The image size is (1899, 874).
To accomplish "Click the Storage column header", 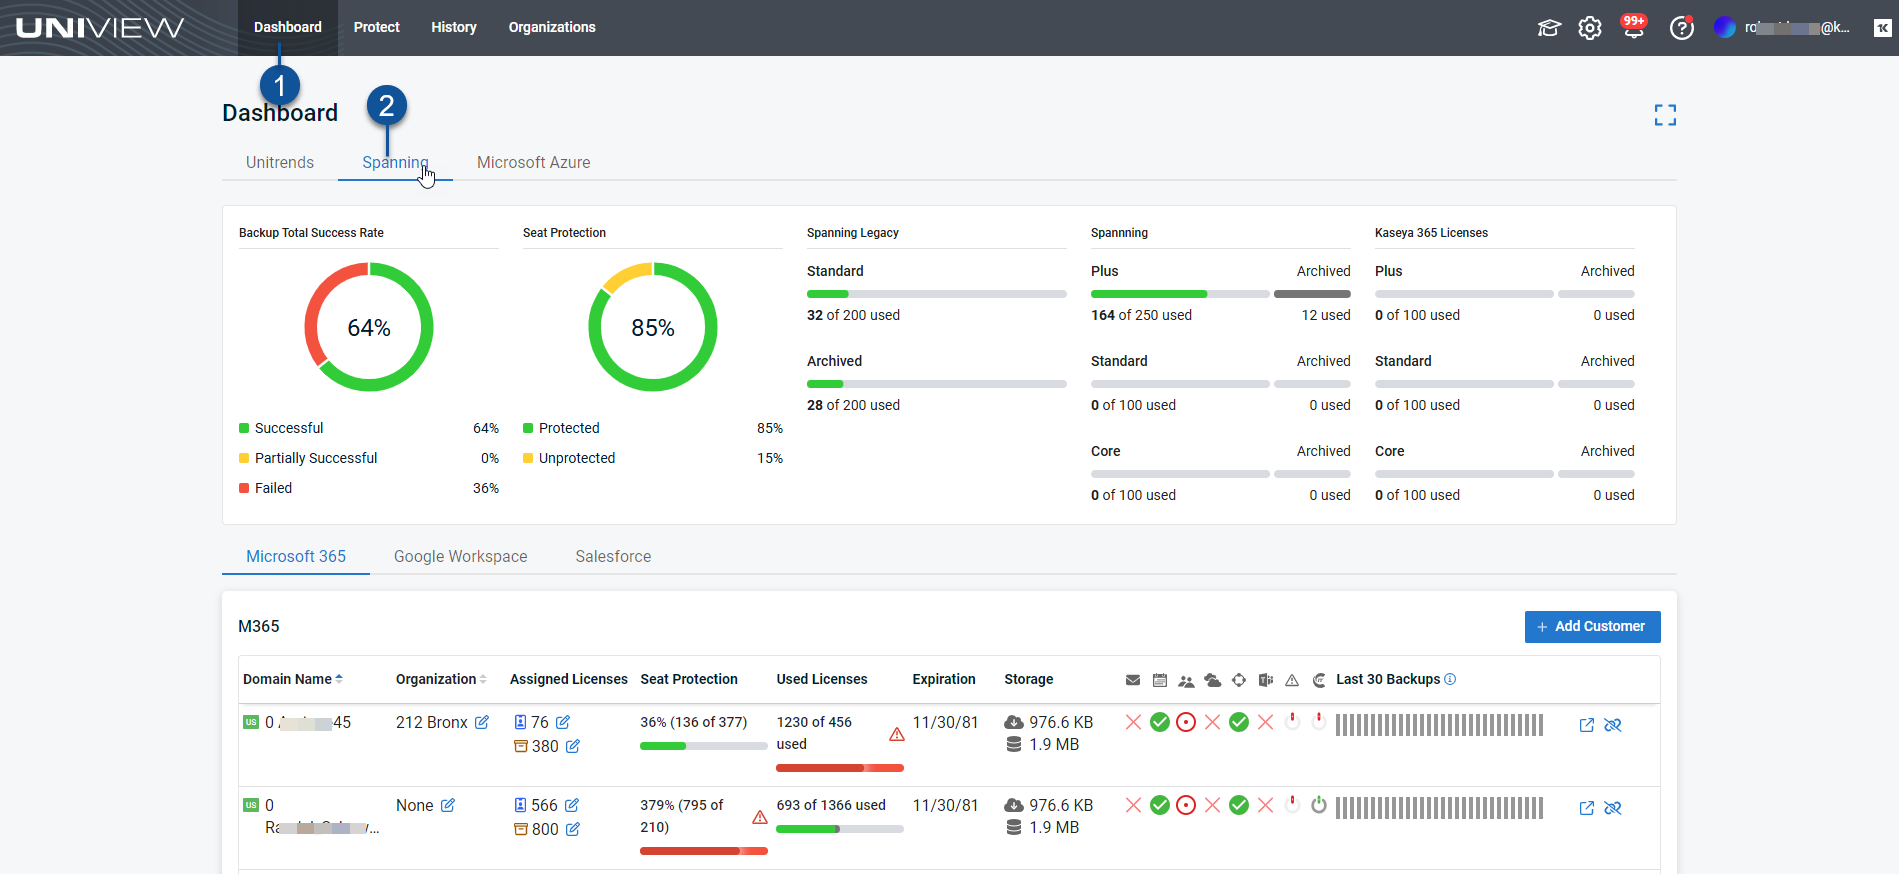I will [1029, 679].
